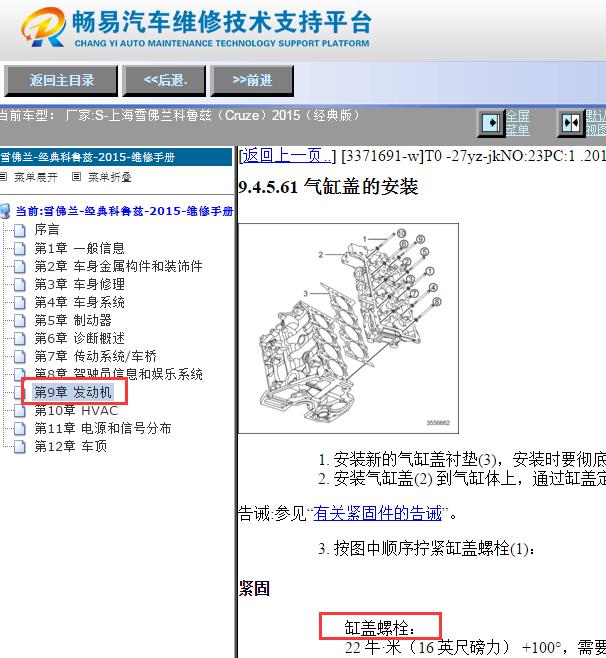
Task: Click page icon next to 第10章 HVAC
Action: coord(19,411)
